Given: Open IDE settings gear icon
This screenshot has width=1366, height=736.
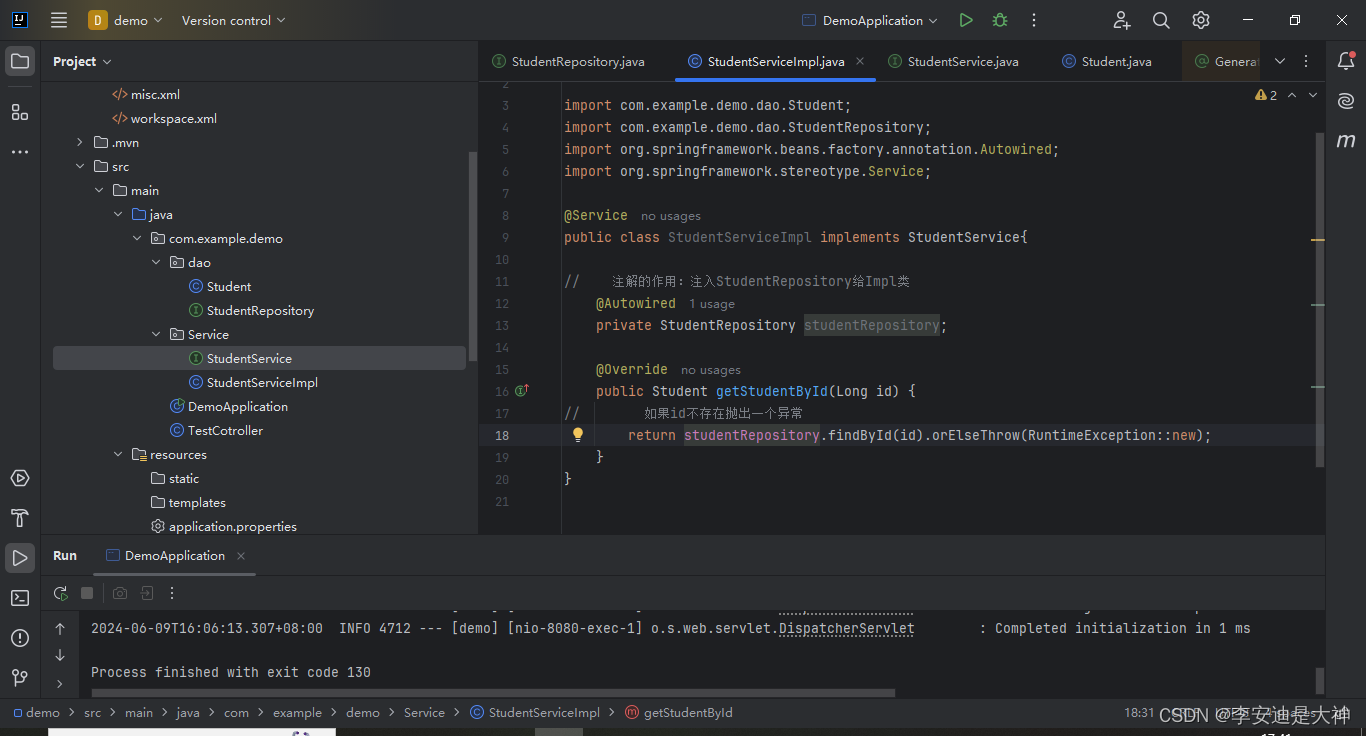Looking at the screenshot, I should point(1201,20).
